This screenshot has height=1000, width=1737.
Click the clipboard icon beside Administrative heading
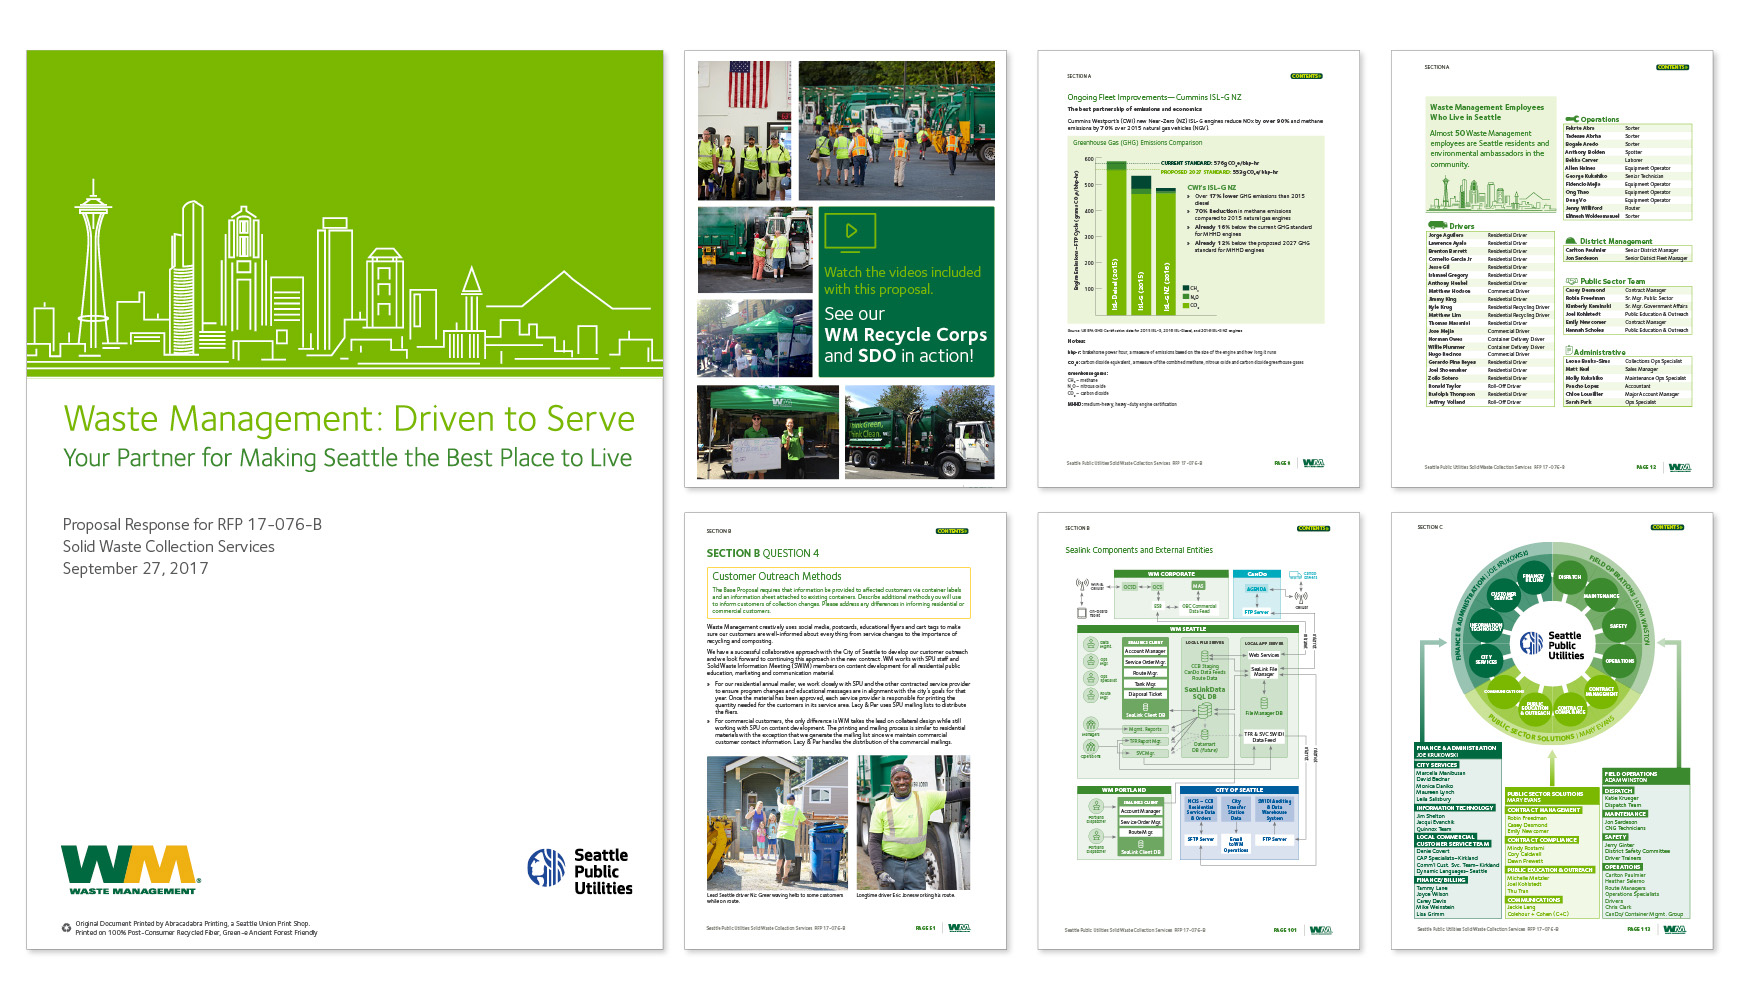1569,351
